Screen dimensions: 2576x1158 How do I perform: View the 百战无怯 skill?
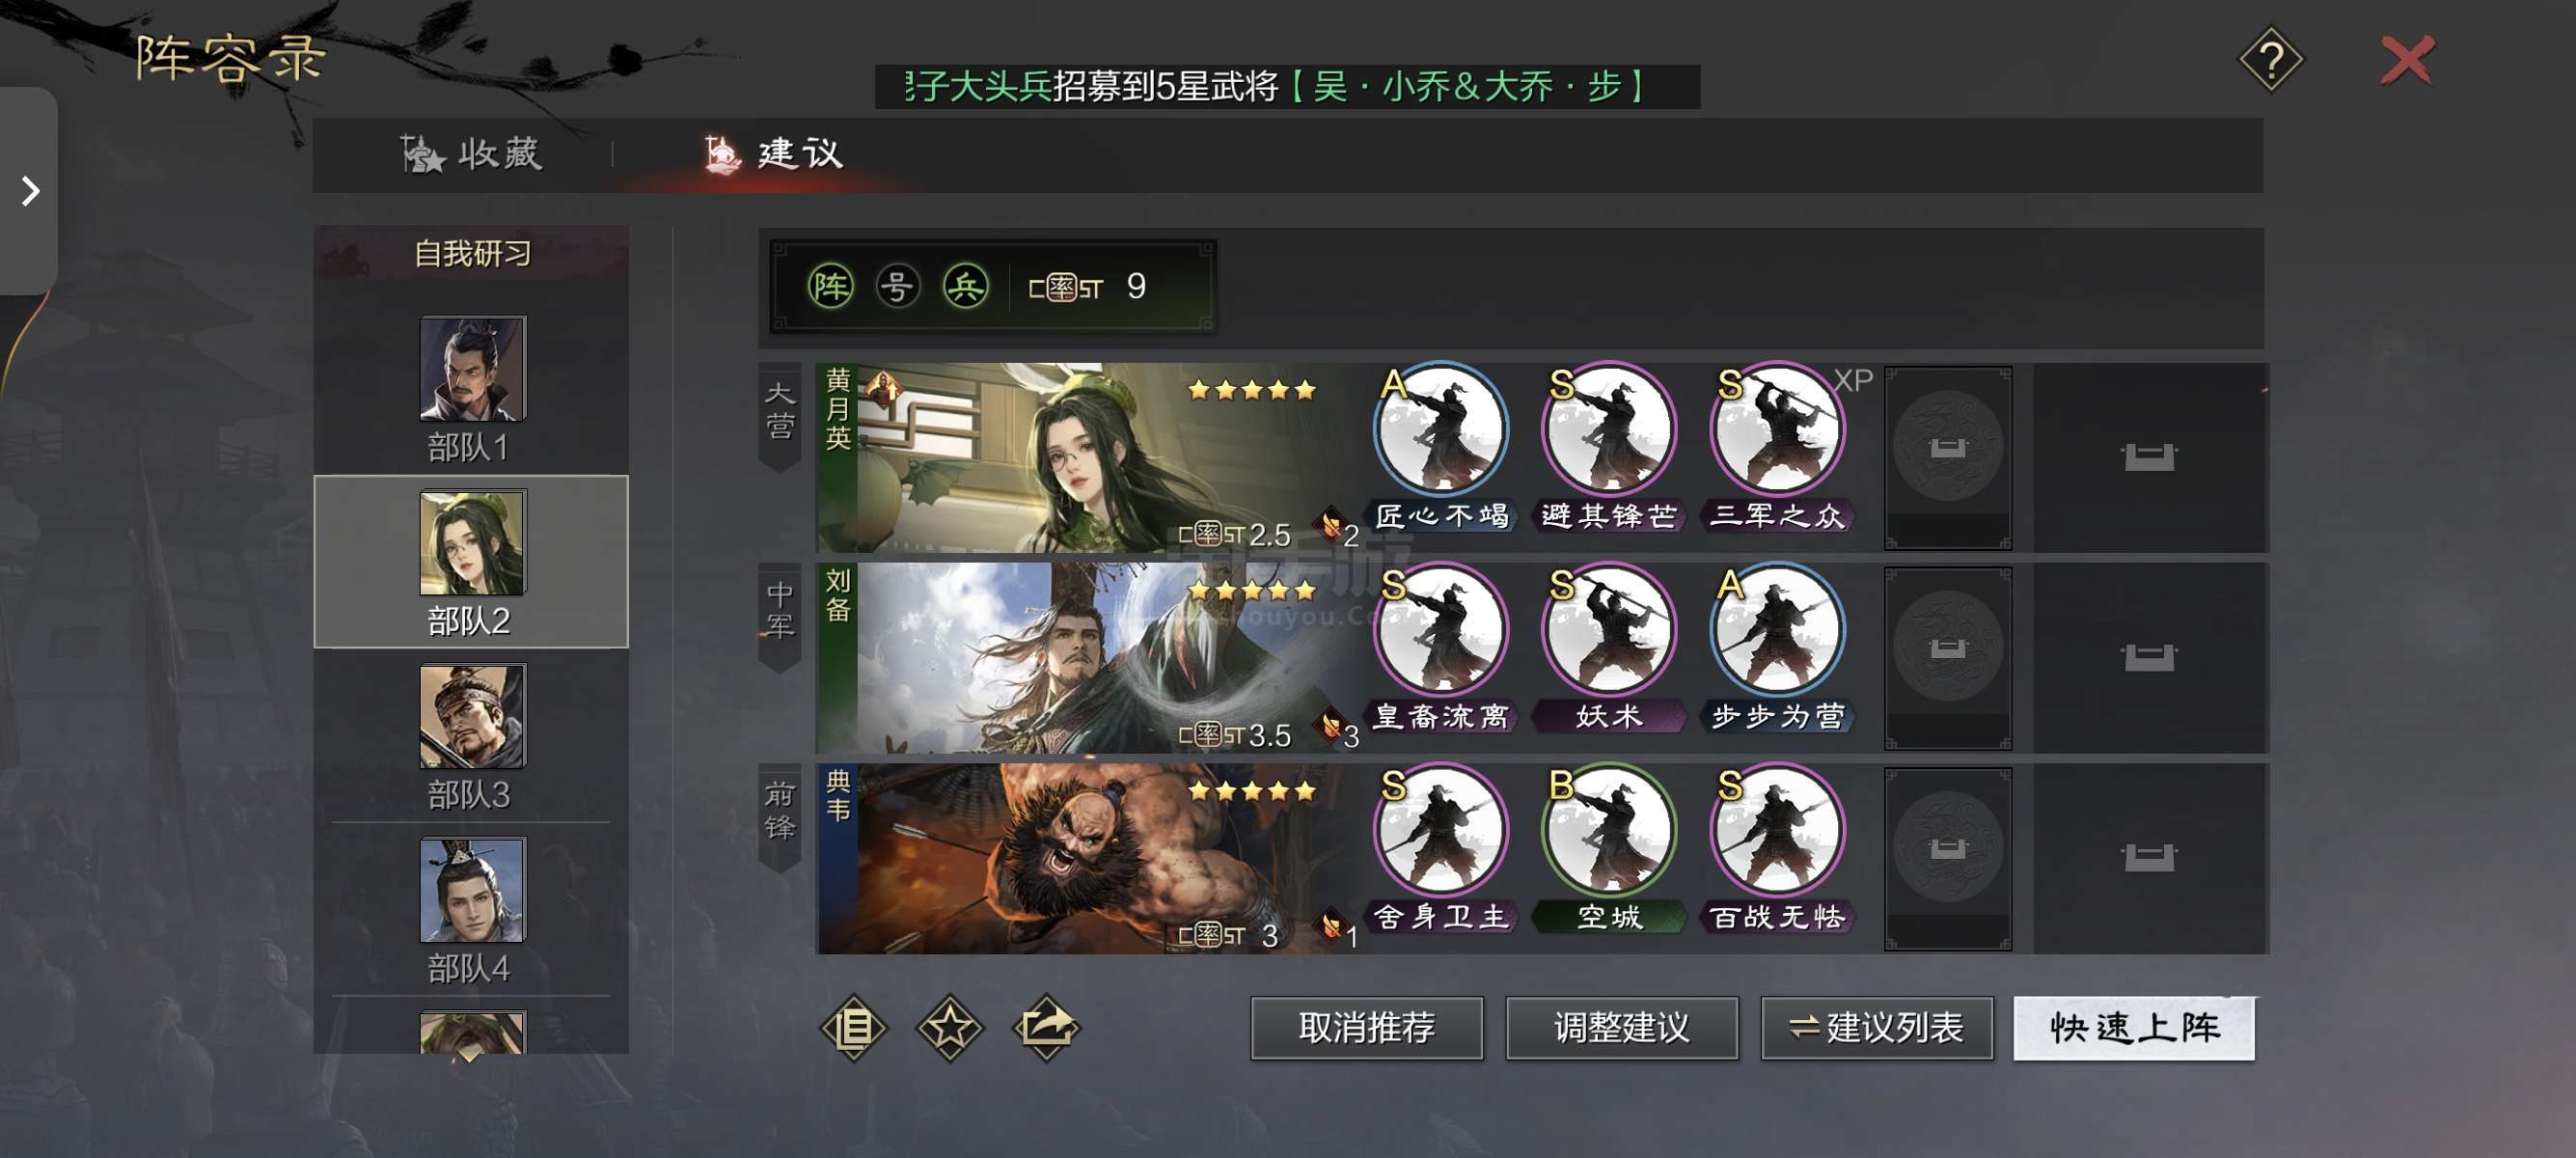1777,848
